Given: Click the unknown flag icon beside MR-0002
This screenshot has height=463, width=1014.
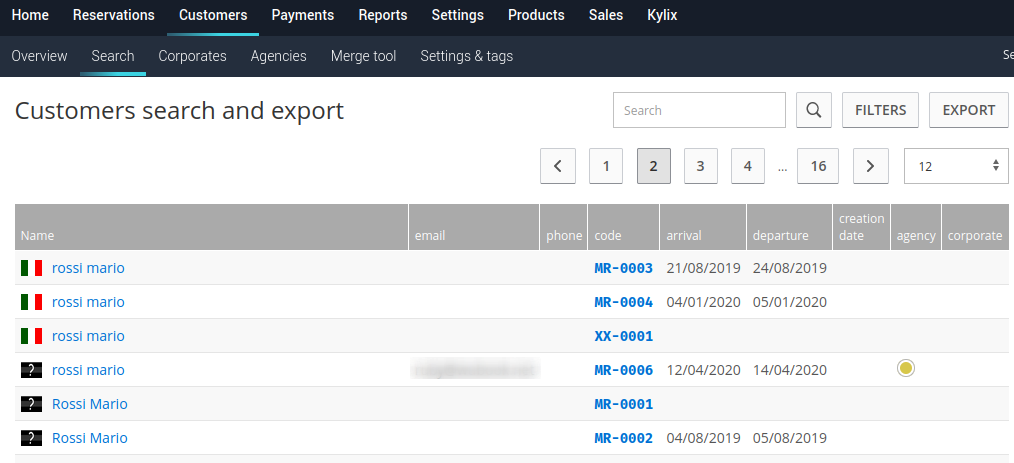Looking at the screenshot, I should click(31, 438).
